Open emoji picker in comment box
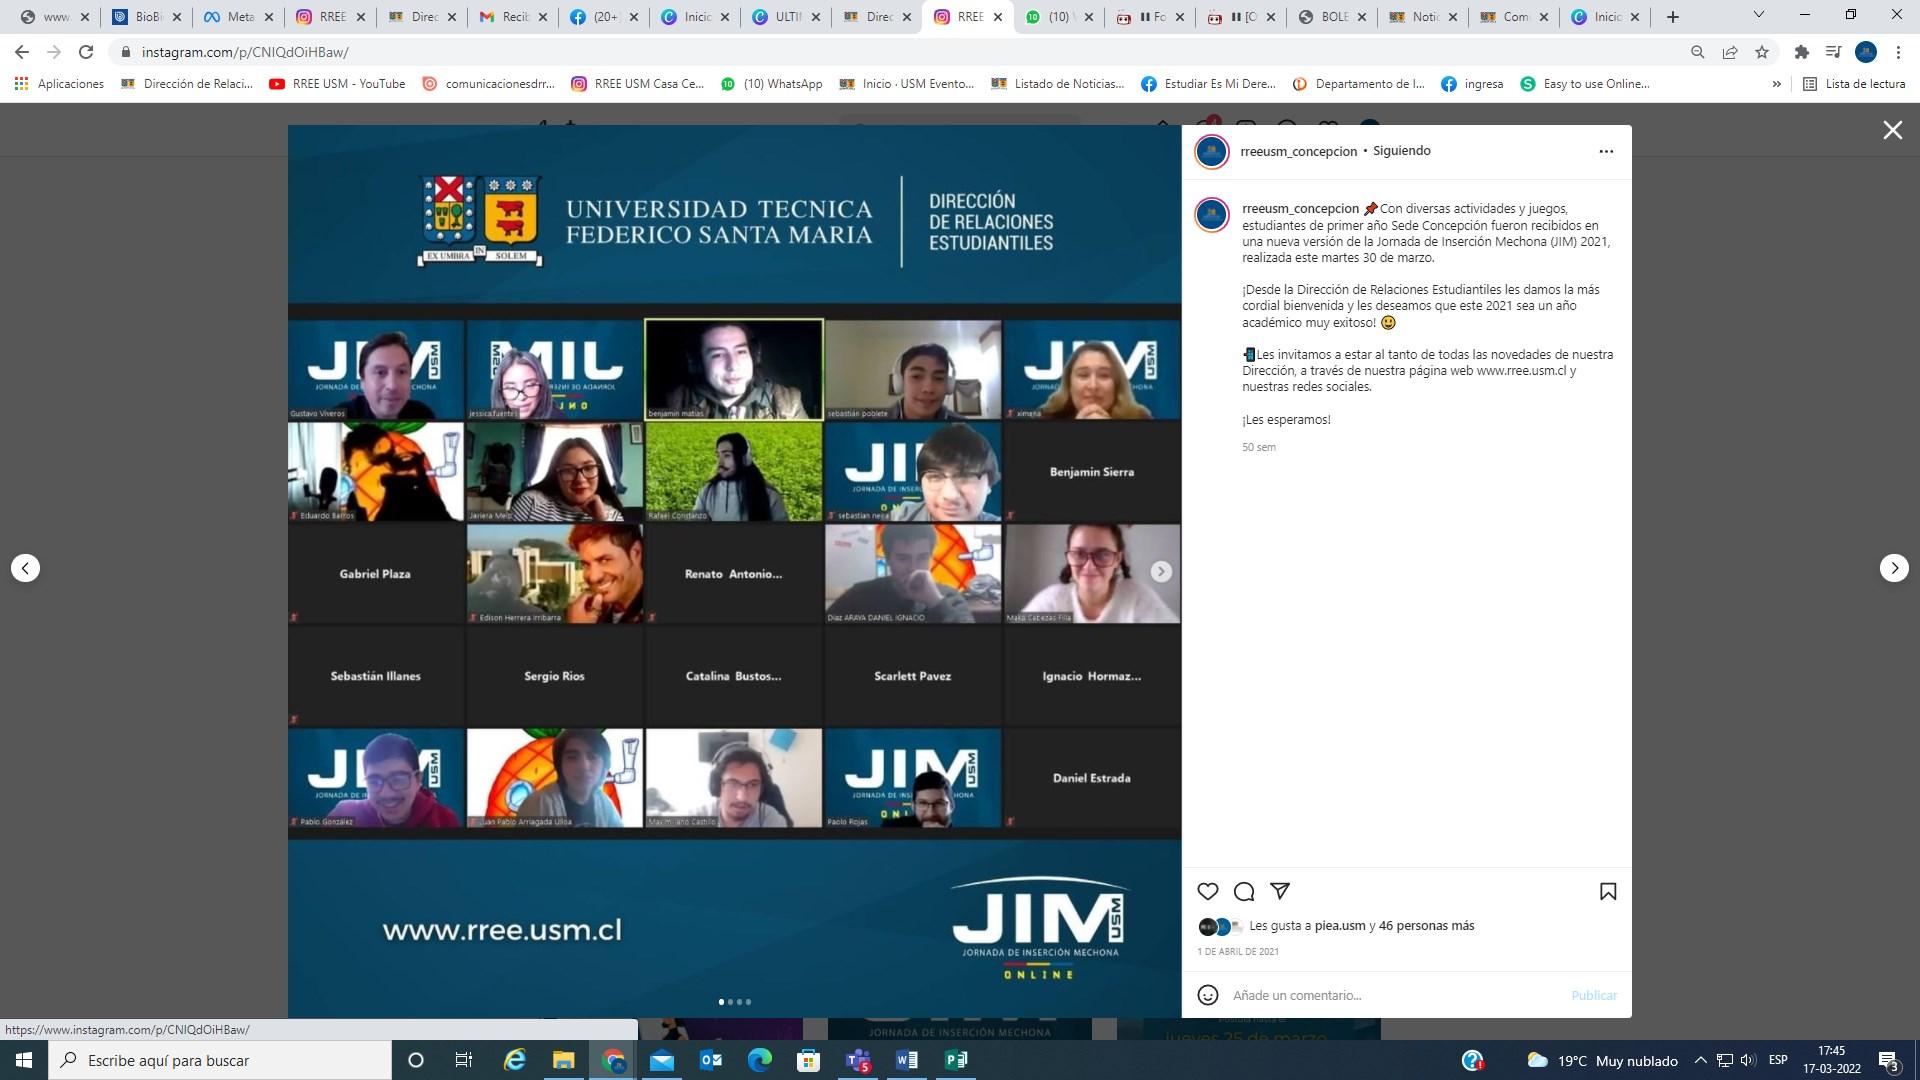 coord(1208,995)
